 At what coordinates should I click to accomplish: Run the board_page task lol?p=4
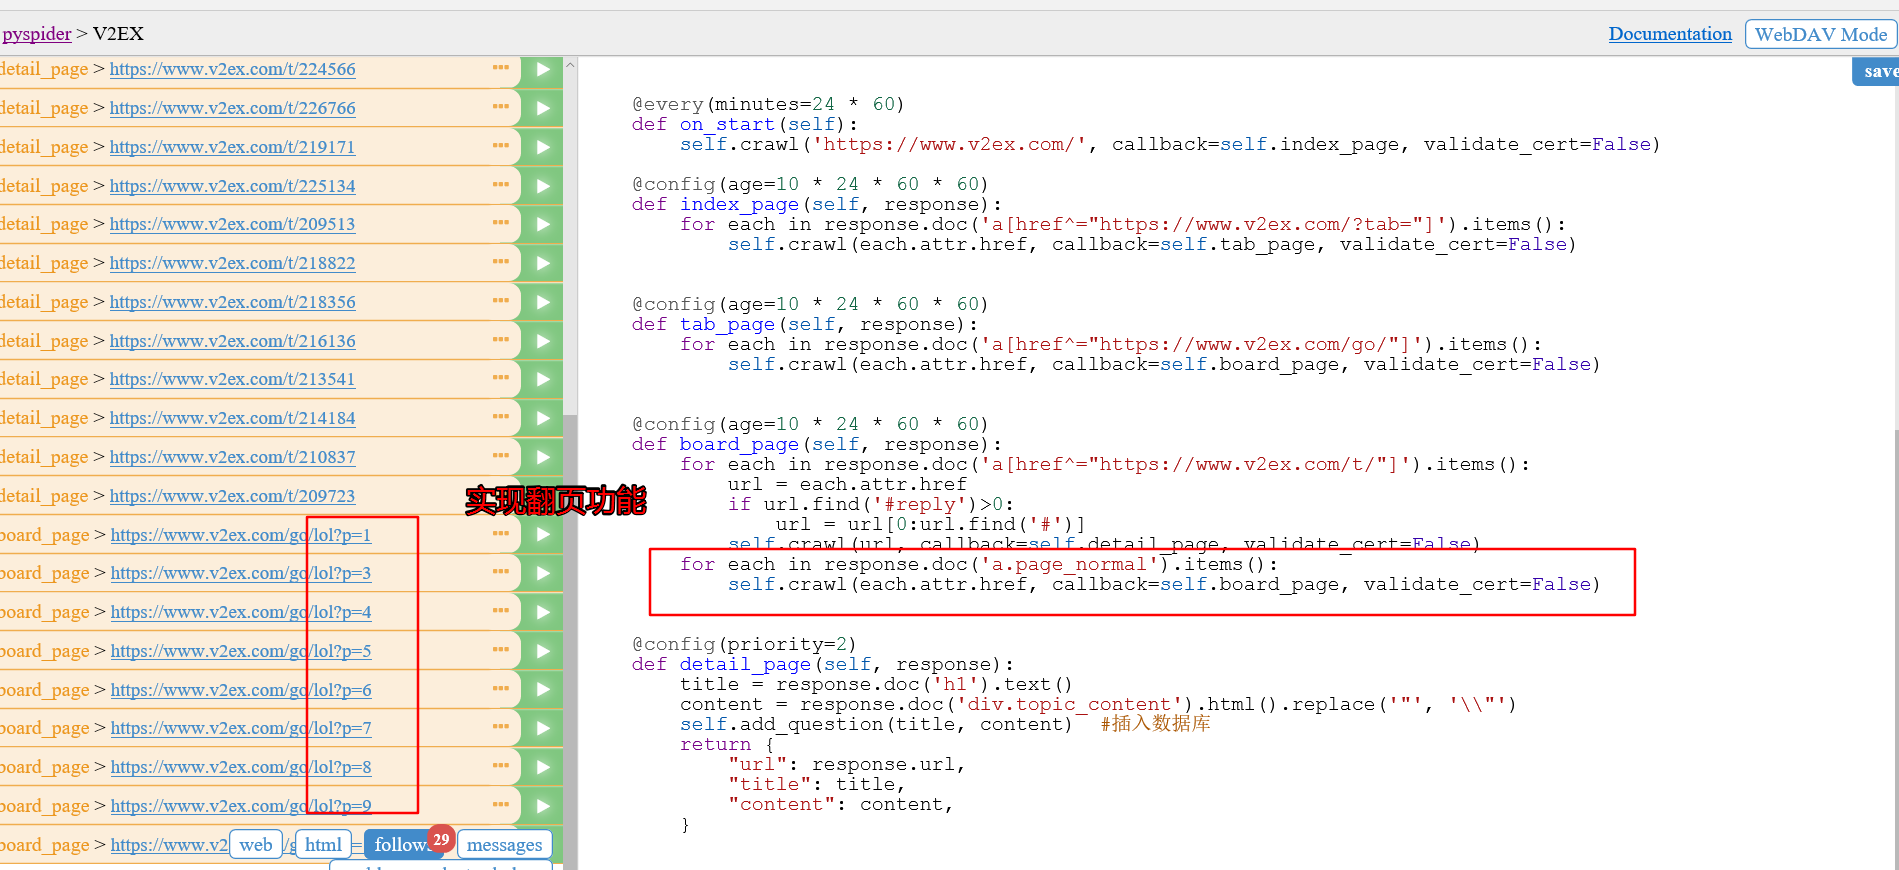click(x=542, y=612)
